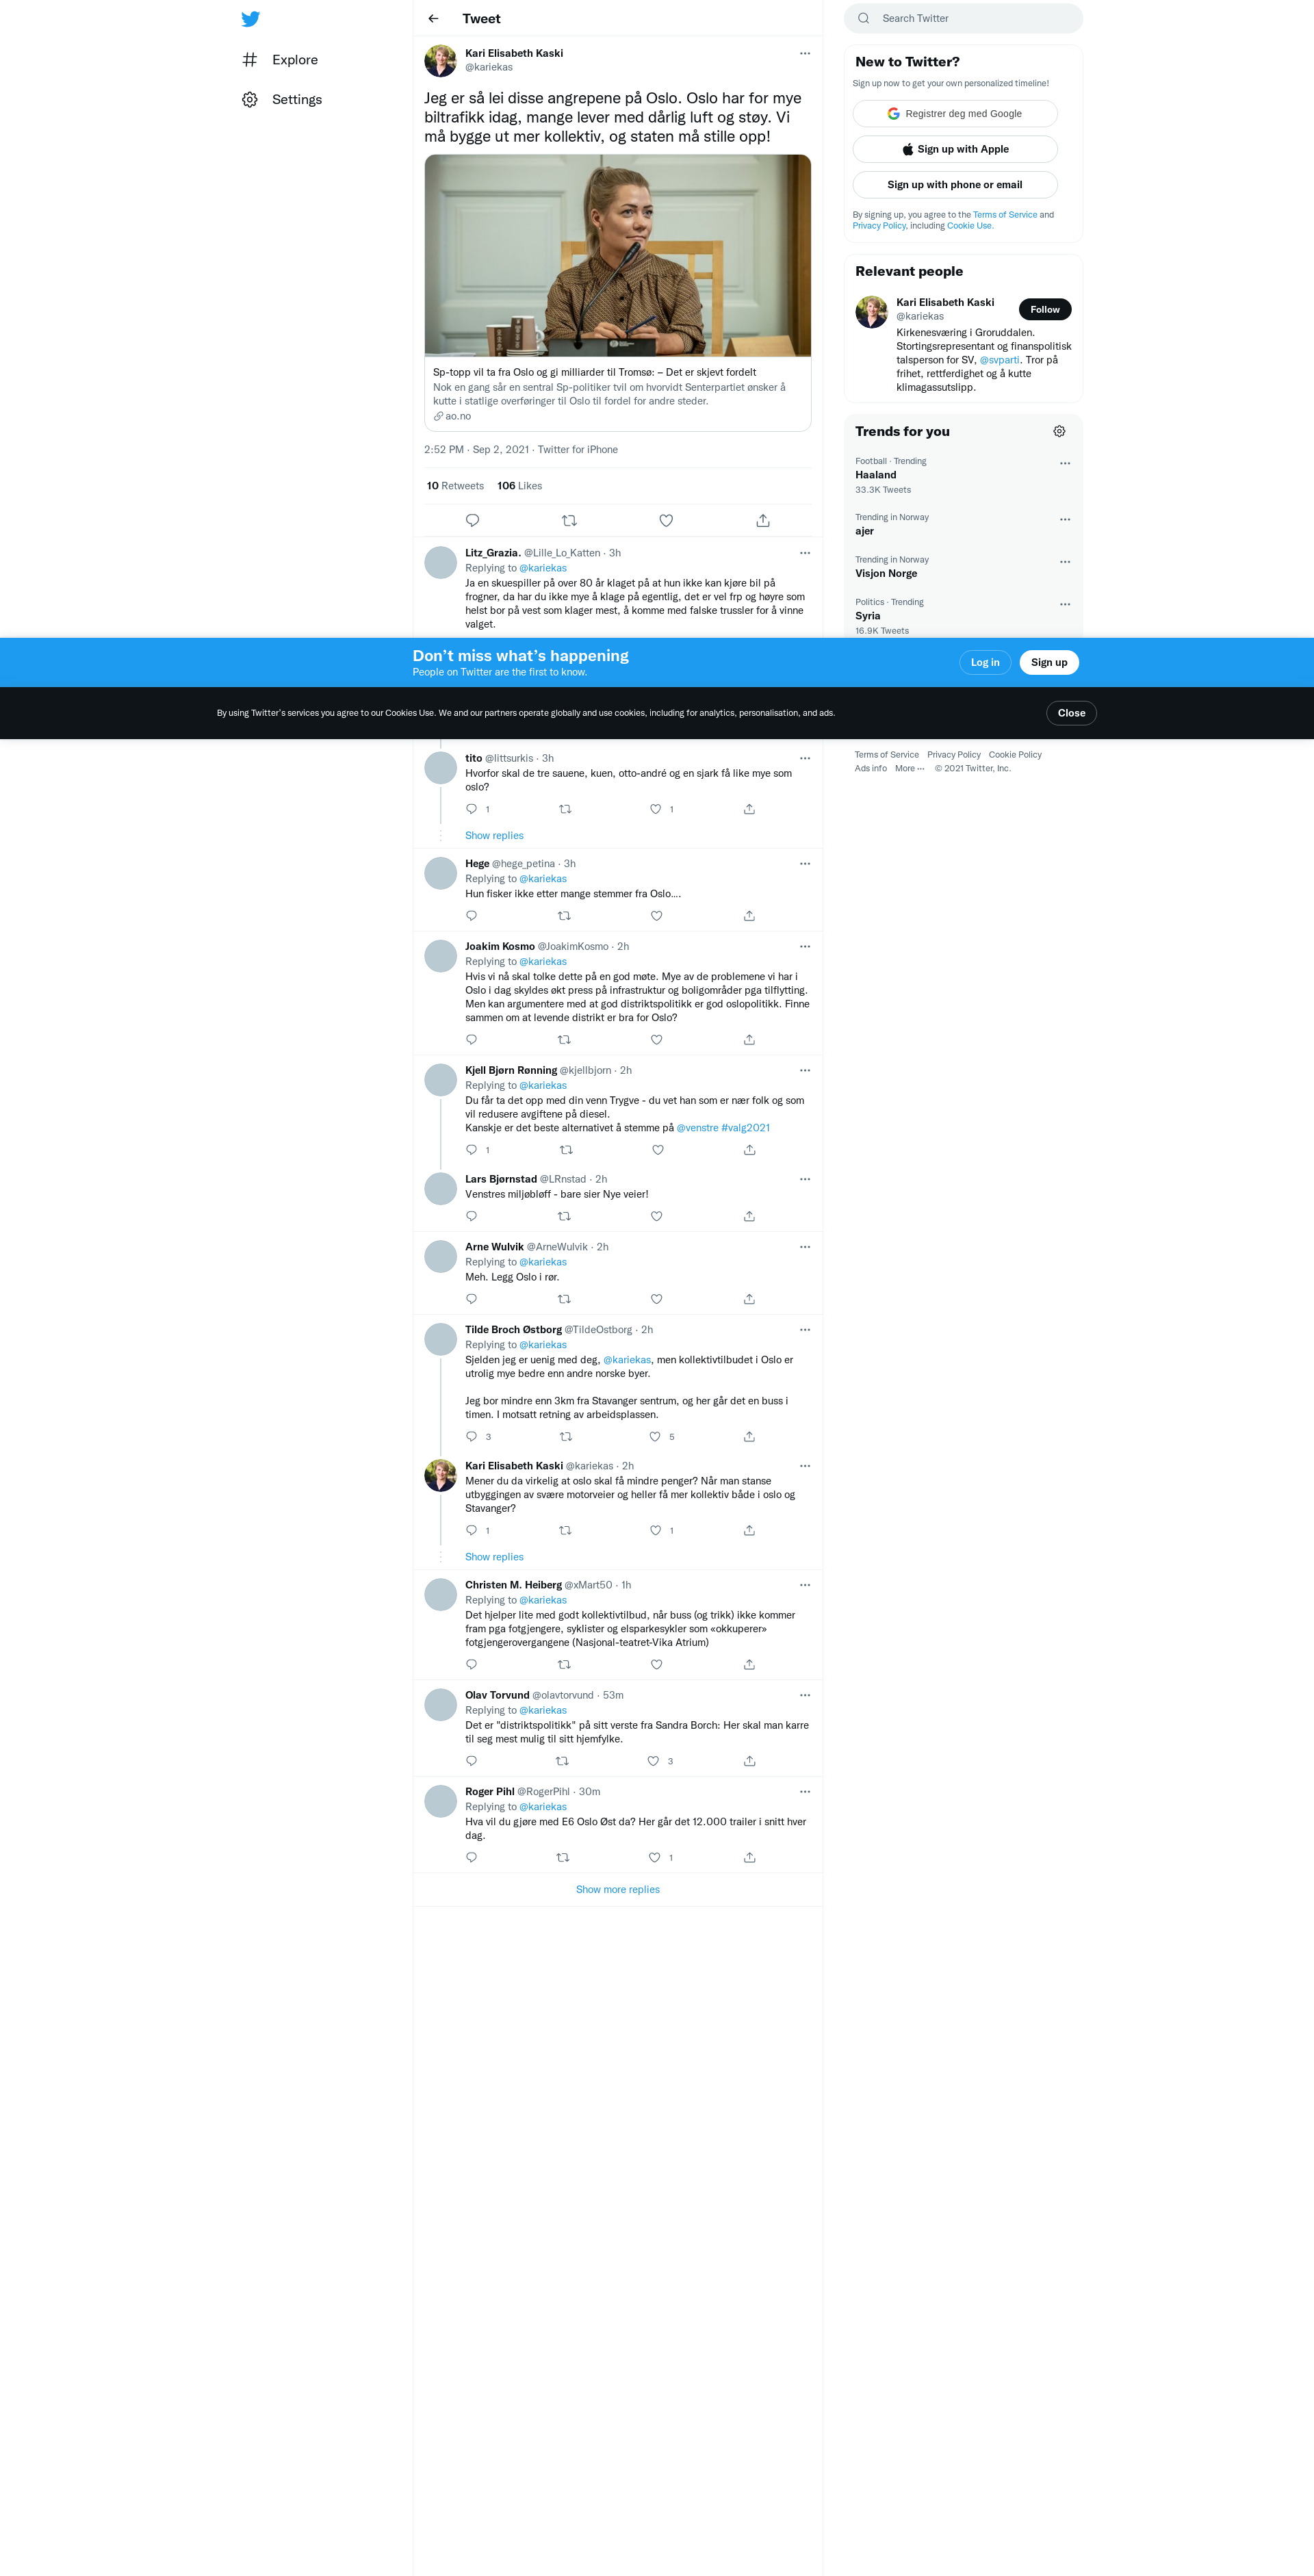Share Christen M. Heiberg's reply
This screenshot has width=1314, height=2576.
(749, 1666)
